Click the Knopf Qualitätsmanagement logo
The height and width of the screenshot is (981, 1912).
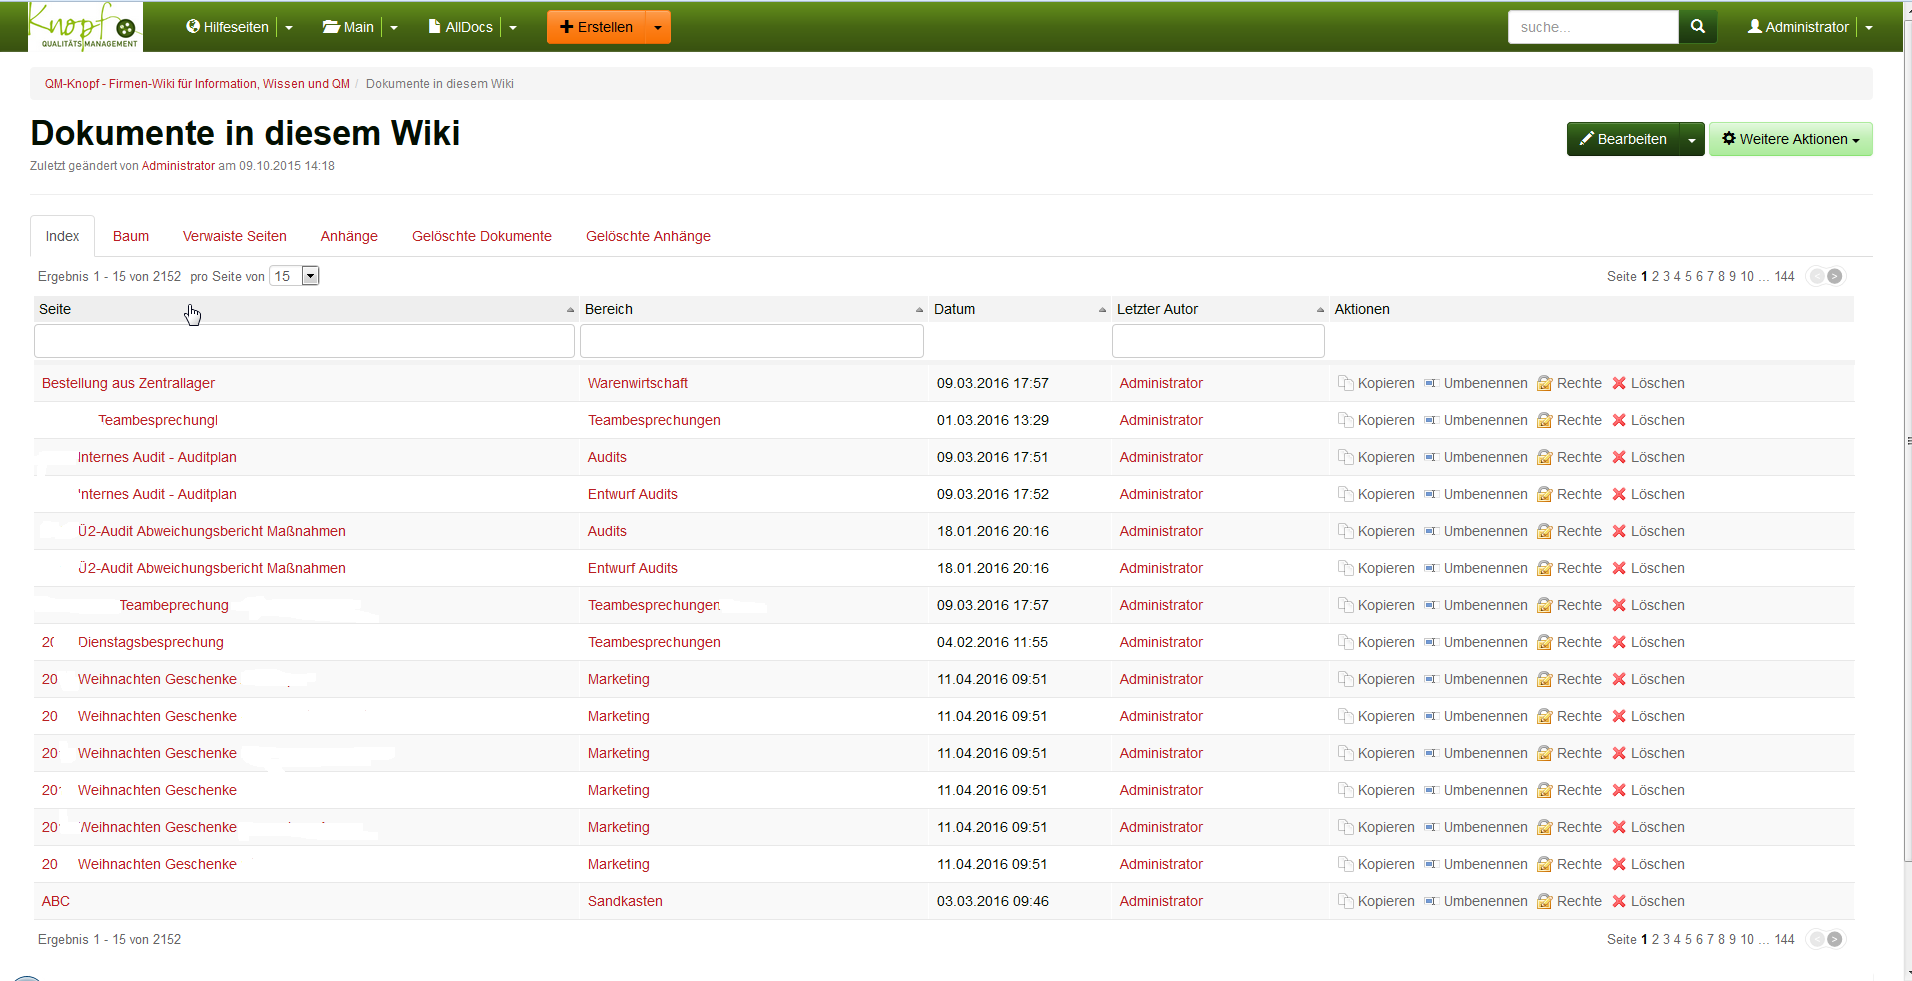click(85, 27)
